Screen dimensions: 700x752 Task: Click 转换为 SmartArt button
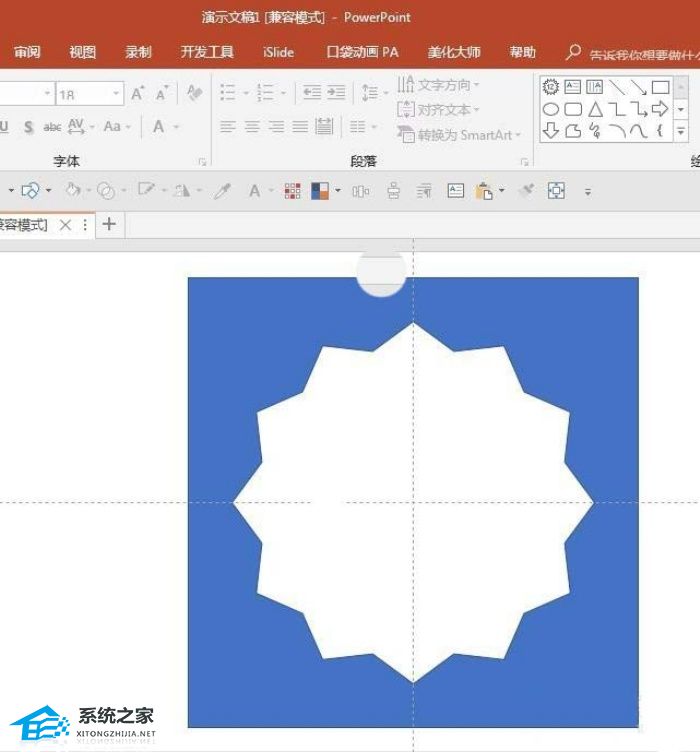459,135
